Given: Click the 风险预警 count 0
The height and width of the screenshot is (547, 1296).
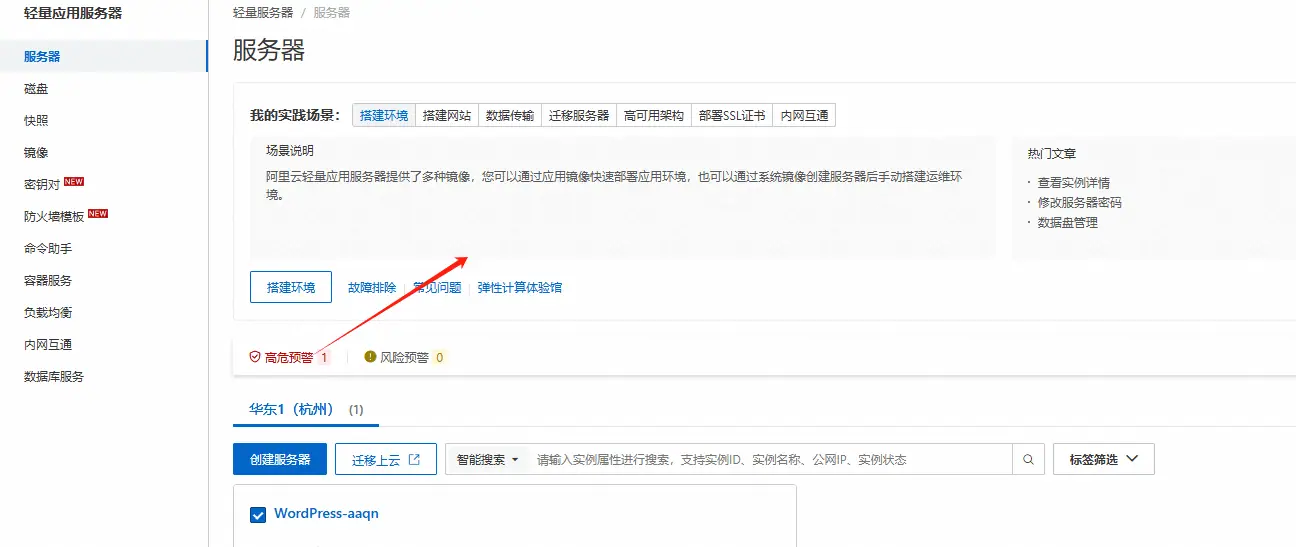Looking at the screenshot, I should tap(439, 357).
